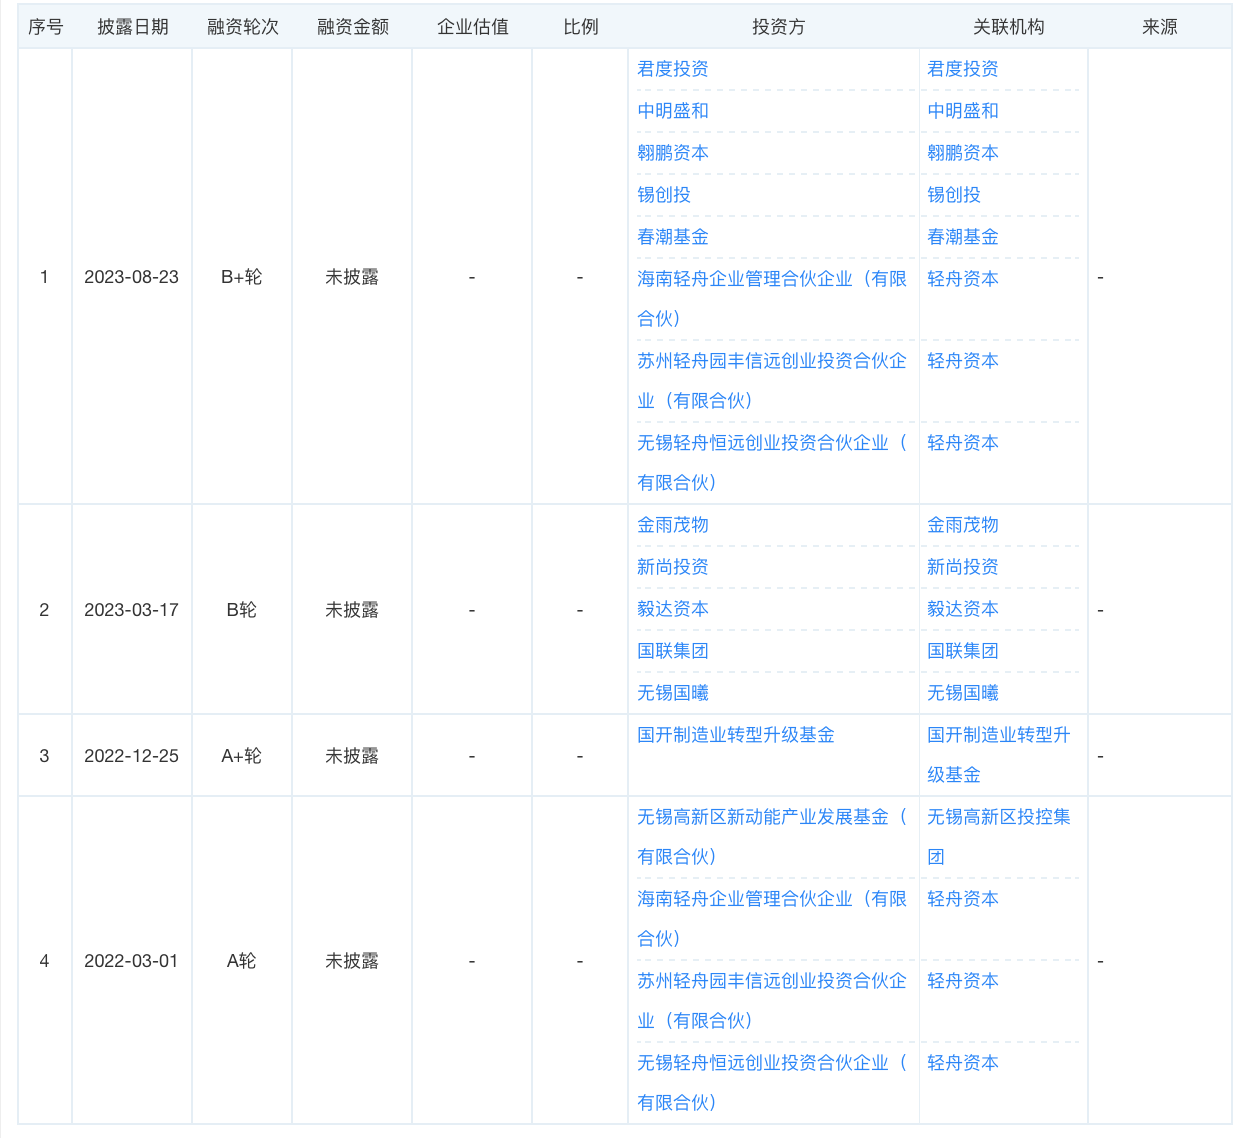The height and width of the screenshot is (1138, 1234).
Task: Select the date 2022-12-25
Action: point(131,756)
